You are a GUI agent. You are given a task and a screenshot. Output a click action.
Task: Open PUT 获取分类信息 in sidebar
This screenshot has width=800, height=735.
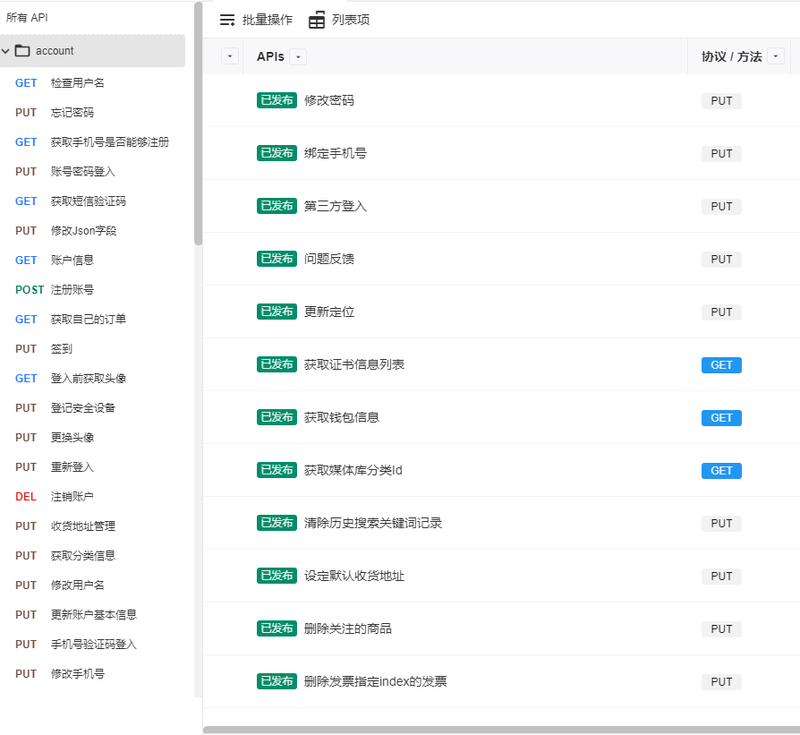(x=92, y=556)
